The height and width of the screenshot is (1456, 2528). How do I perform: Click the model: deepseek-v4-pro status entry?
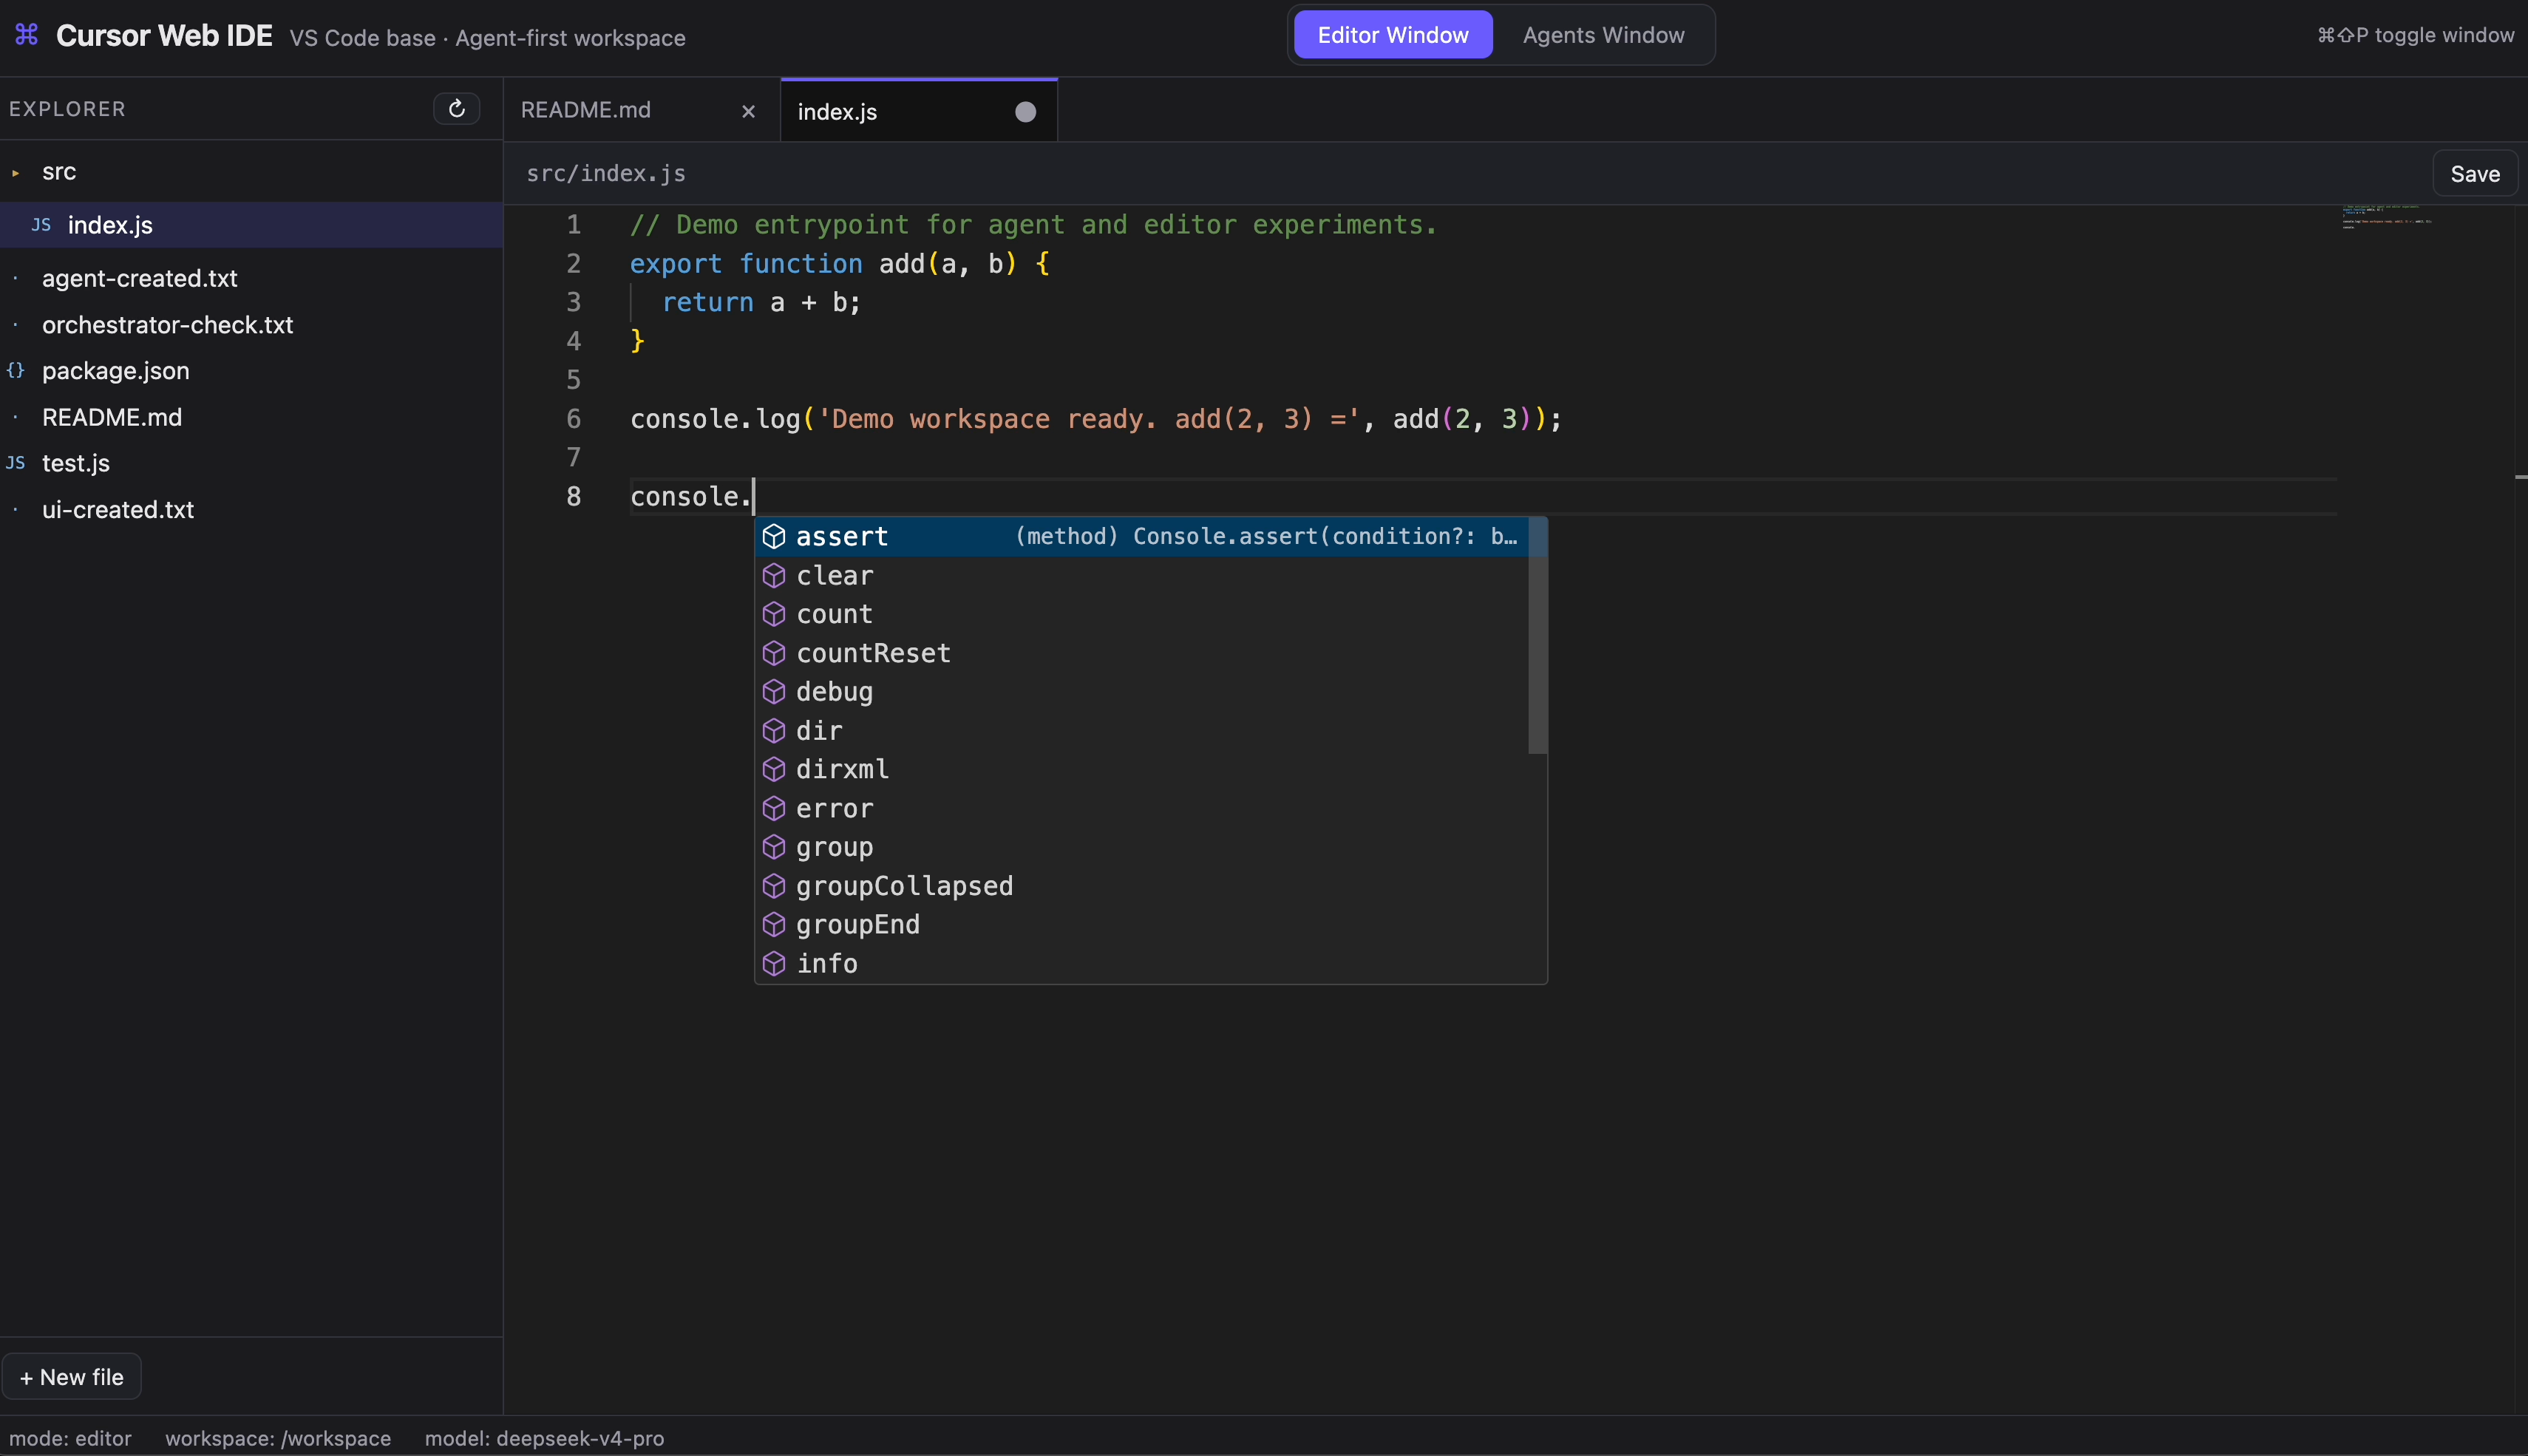point(544,1438)
